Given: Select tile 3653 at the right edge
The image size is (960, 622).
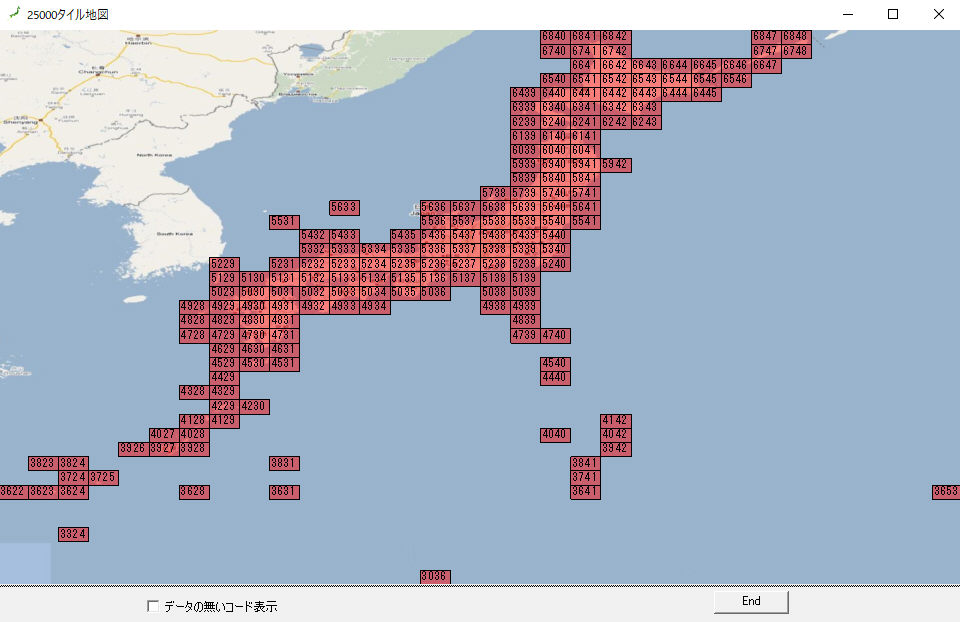Looking at the screenshot, I should (946, 492).
